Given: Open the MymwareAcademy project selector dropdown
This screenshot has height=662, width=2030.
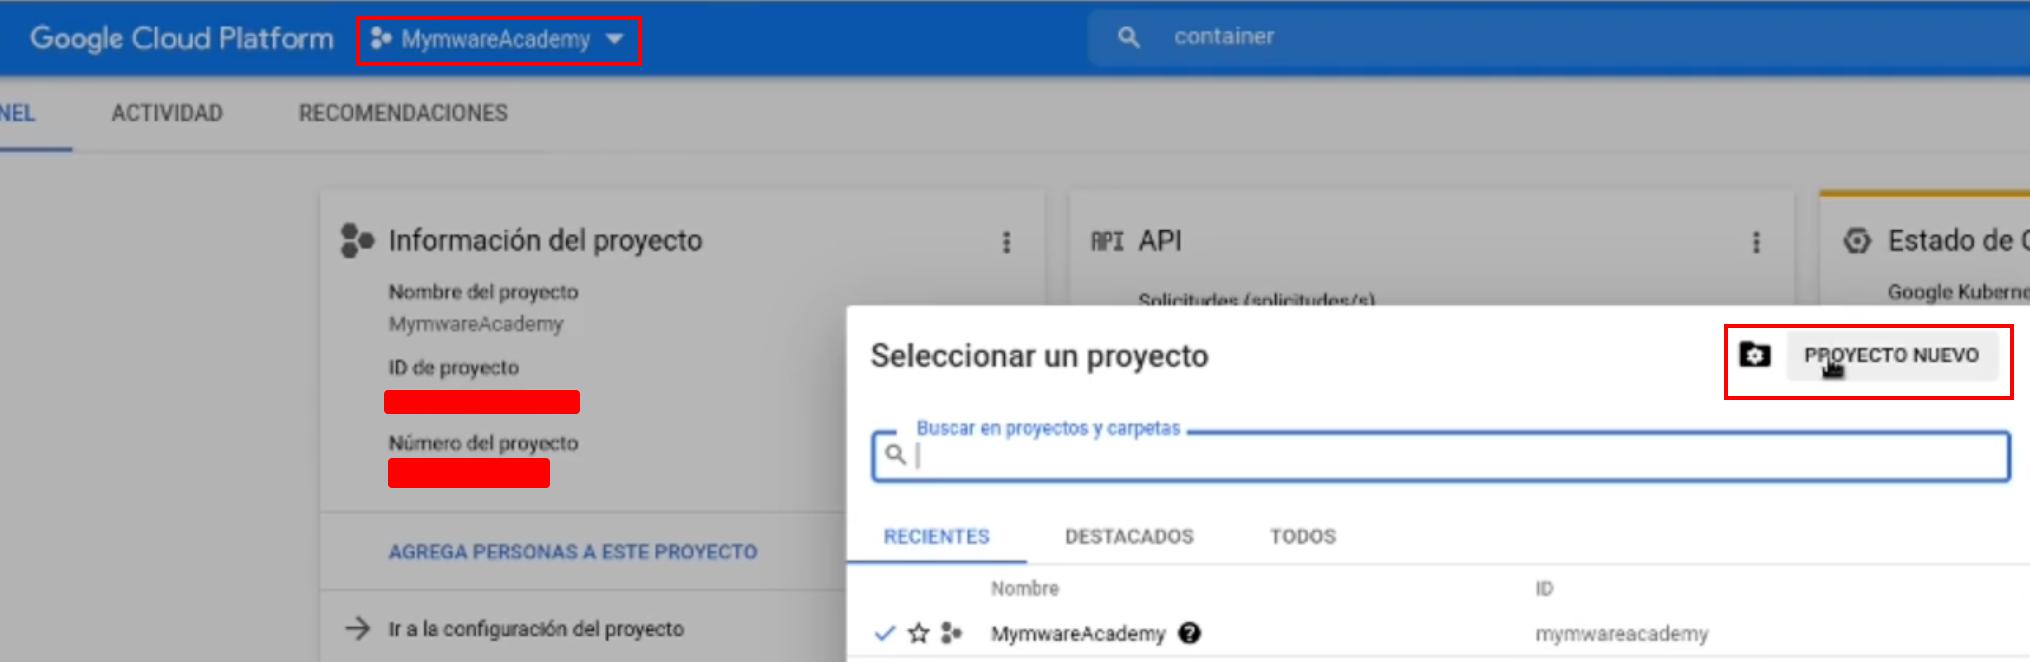Looking at the screenshot, I should tap(495, 40).
